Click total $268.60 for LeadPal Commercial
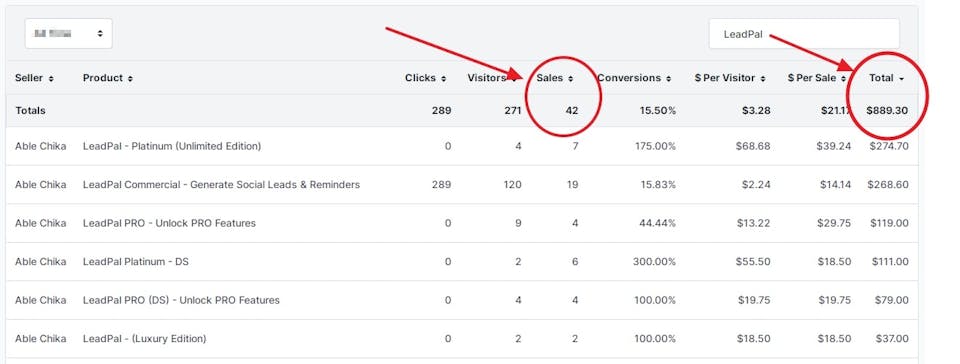 [888, 184]
